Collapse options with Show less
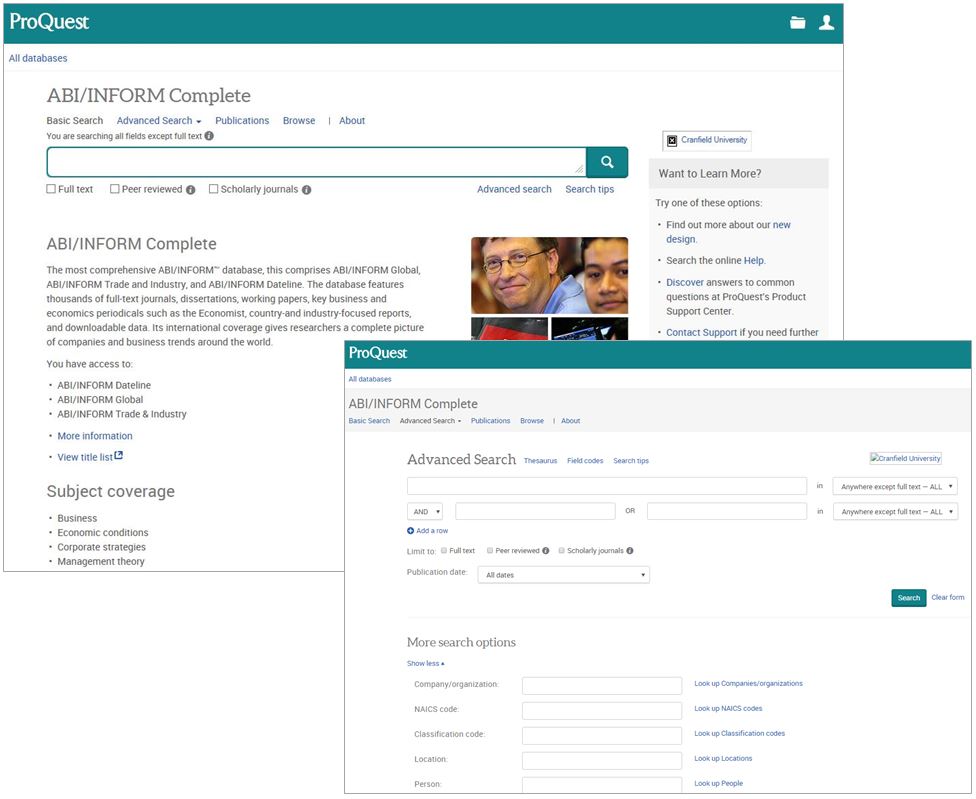Image resolution: width=976 pixels, height=799 pixels. [x=425, y=663]
